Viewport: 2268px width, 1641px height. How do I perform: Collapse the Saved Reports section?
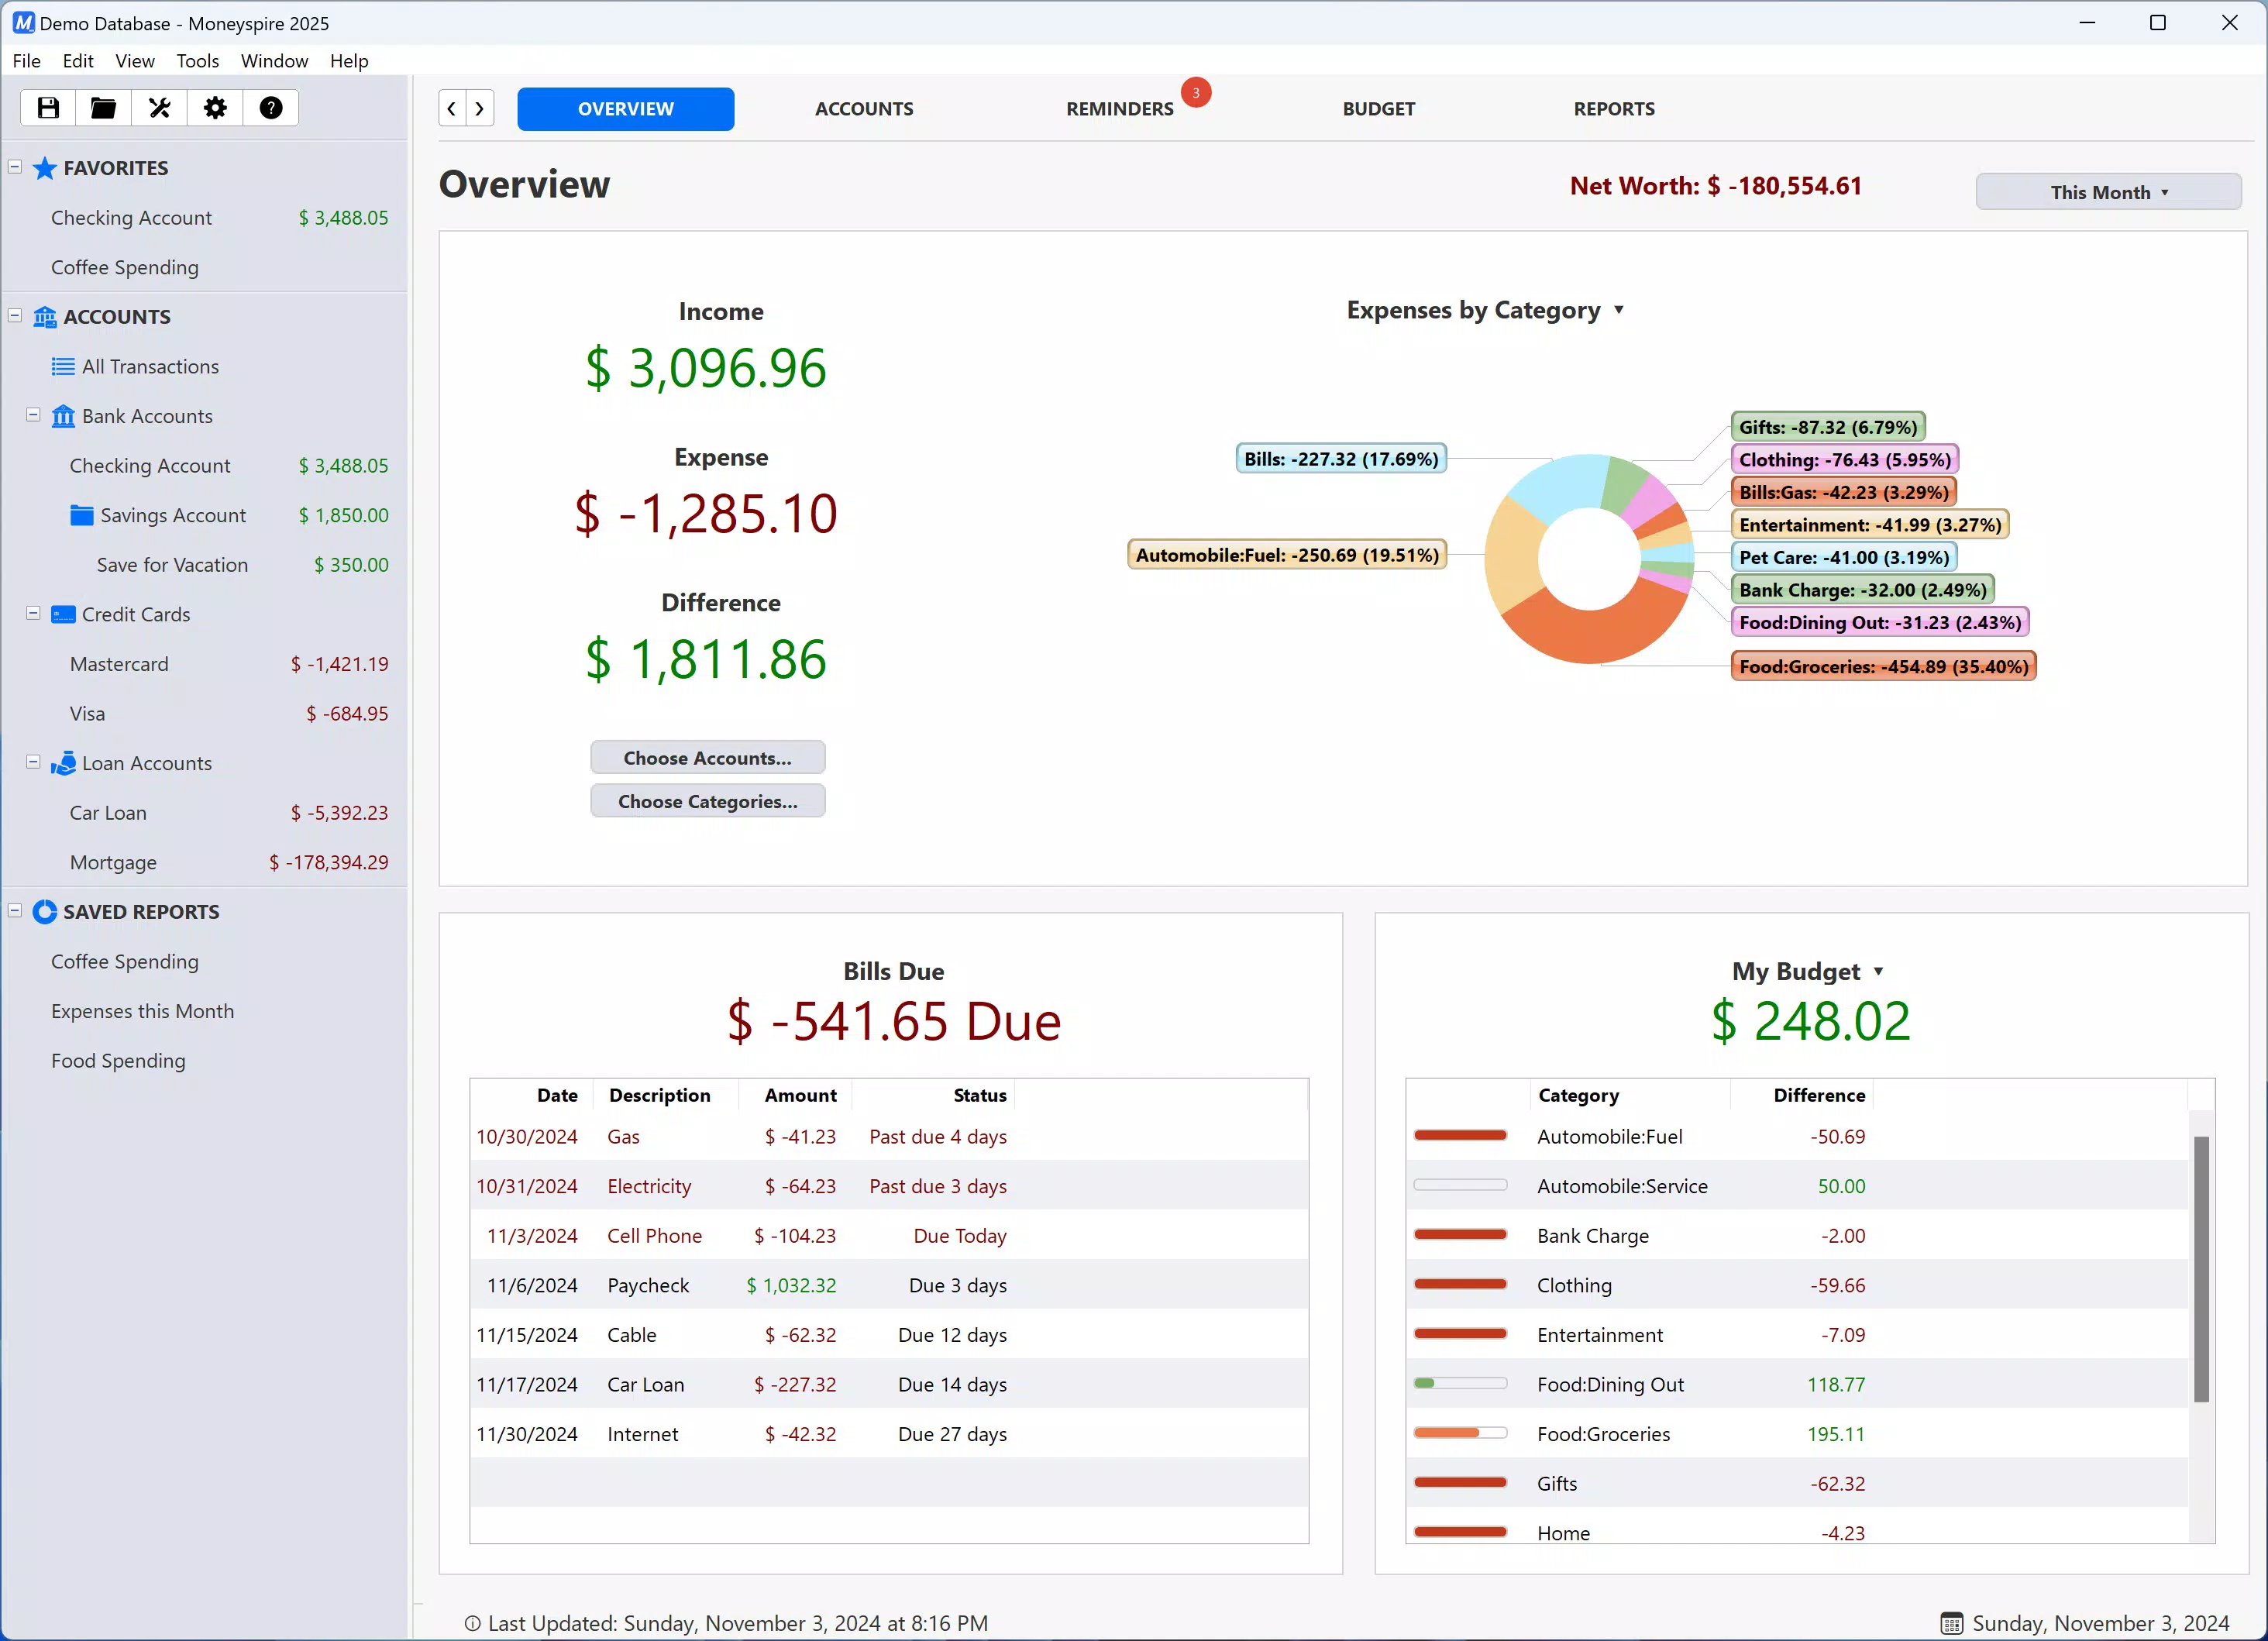15,911
